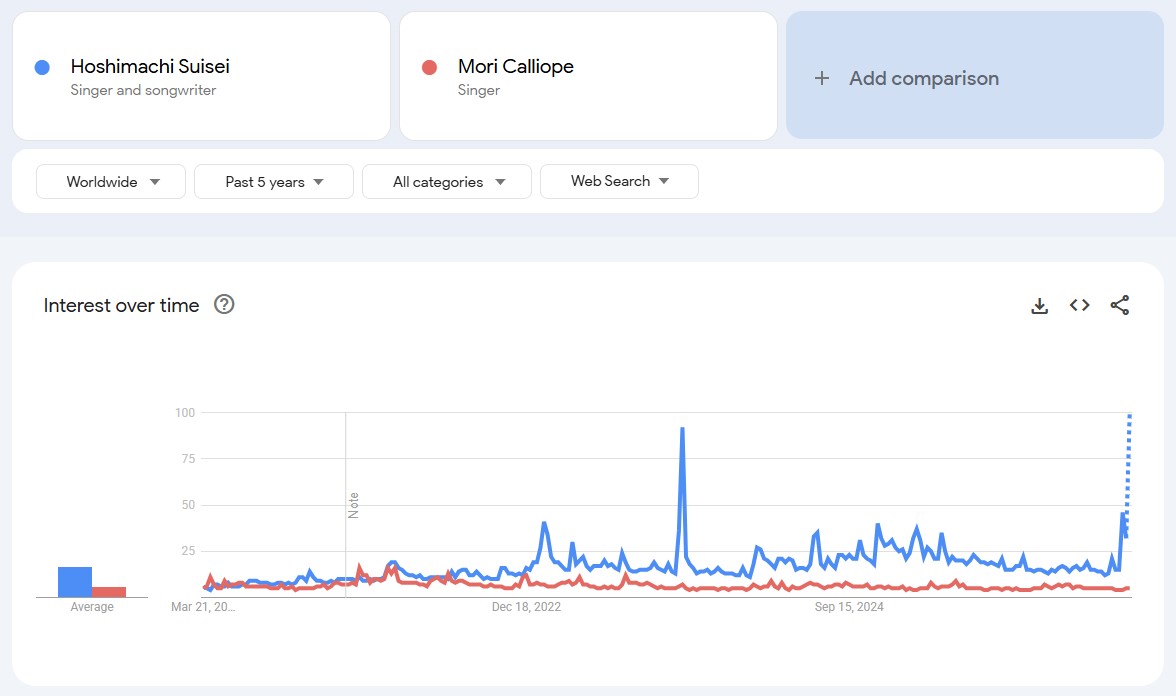Expand the All categories dropdown
The image size is (1176, 696).
click(447, 182)
